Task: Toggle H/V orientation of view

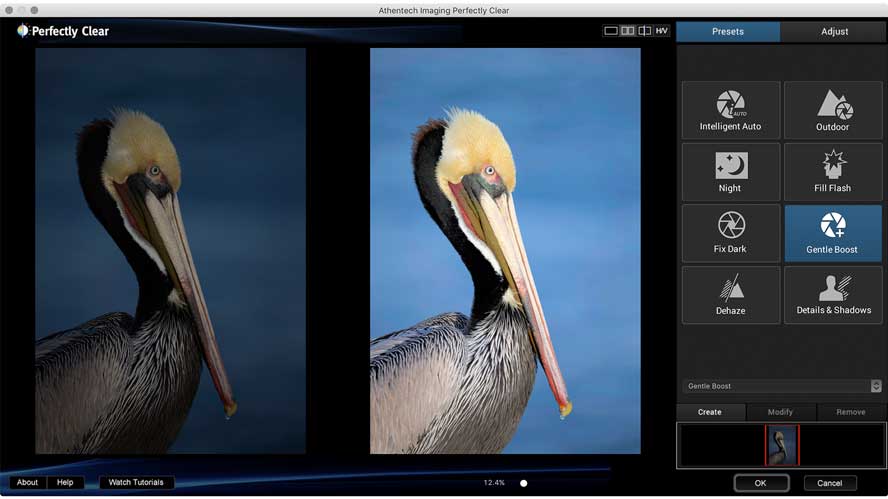Action: pos(662,31)
